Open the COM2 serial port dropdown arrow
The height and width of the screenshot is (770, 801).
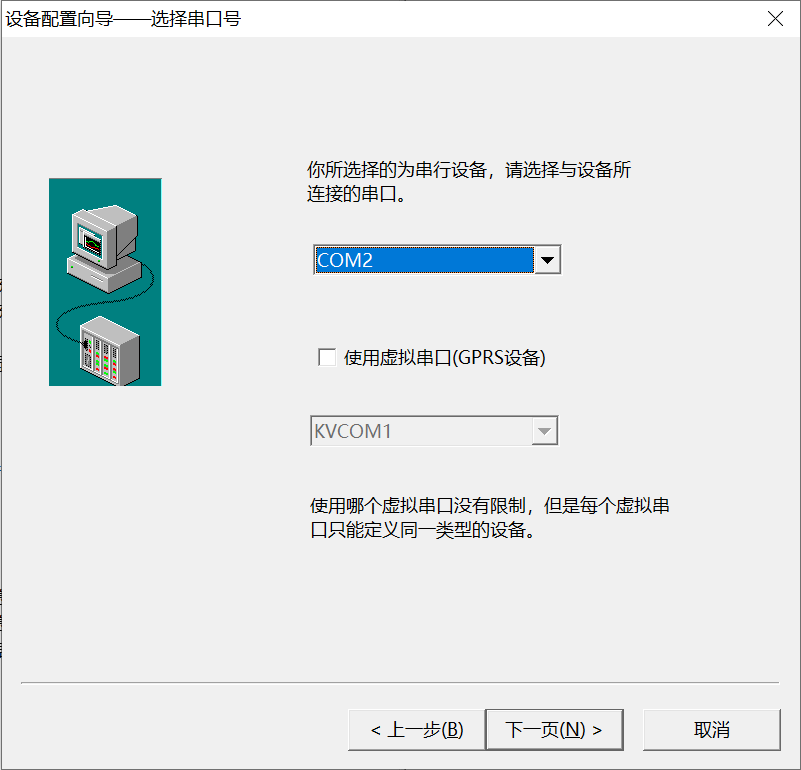(547, 260)
